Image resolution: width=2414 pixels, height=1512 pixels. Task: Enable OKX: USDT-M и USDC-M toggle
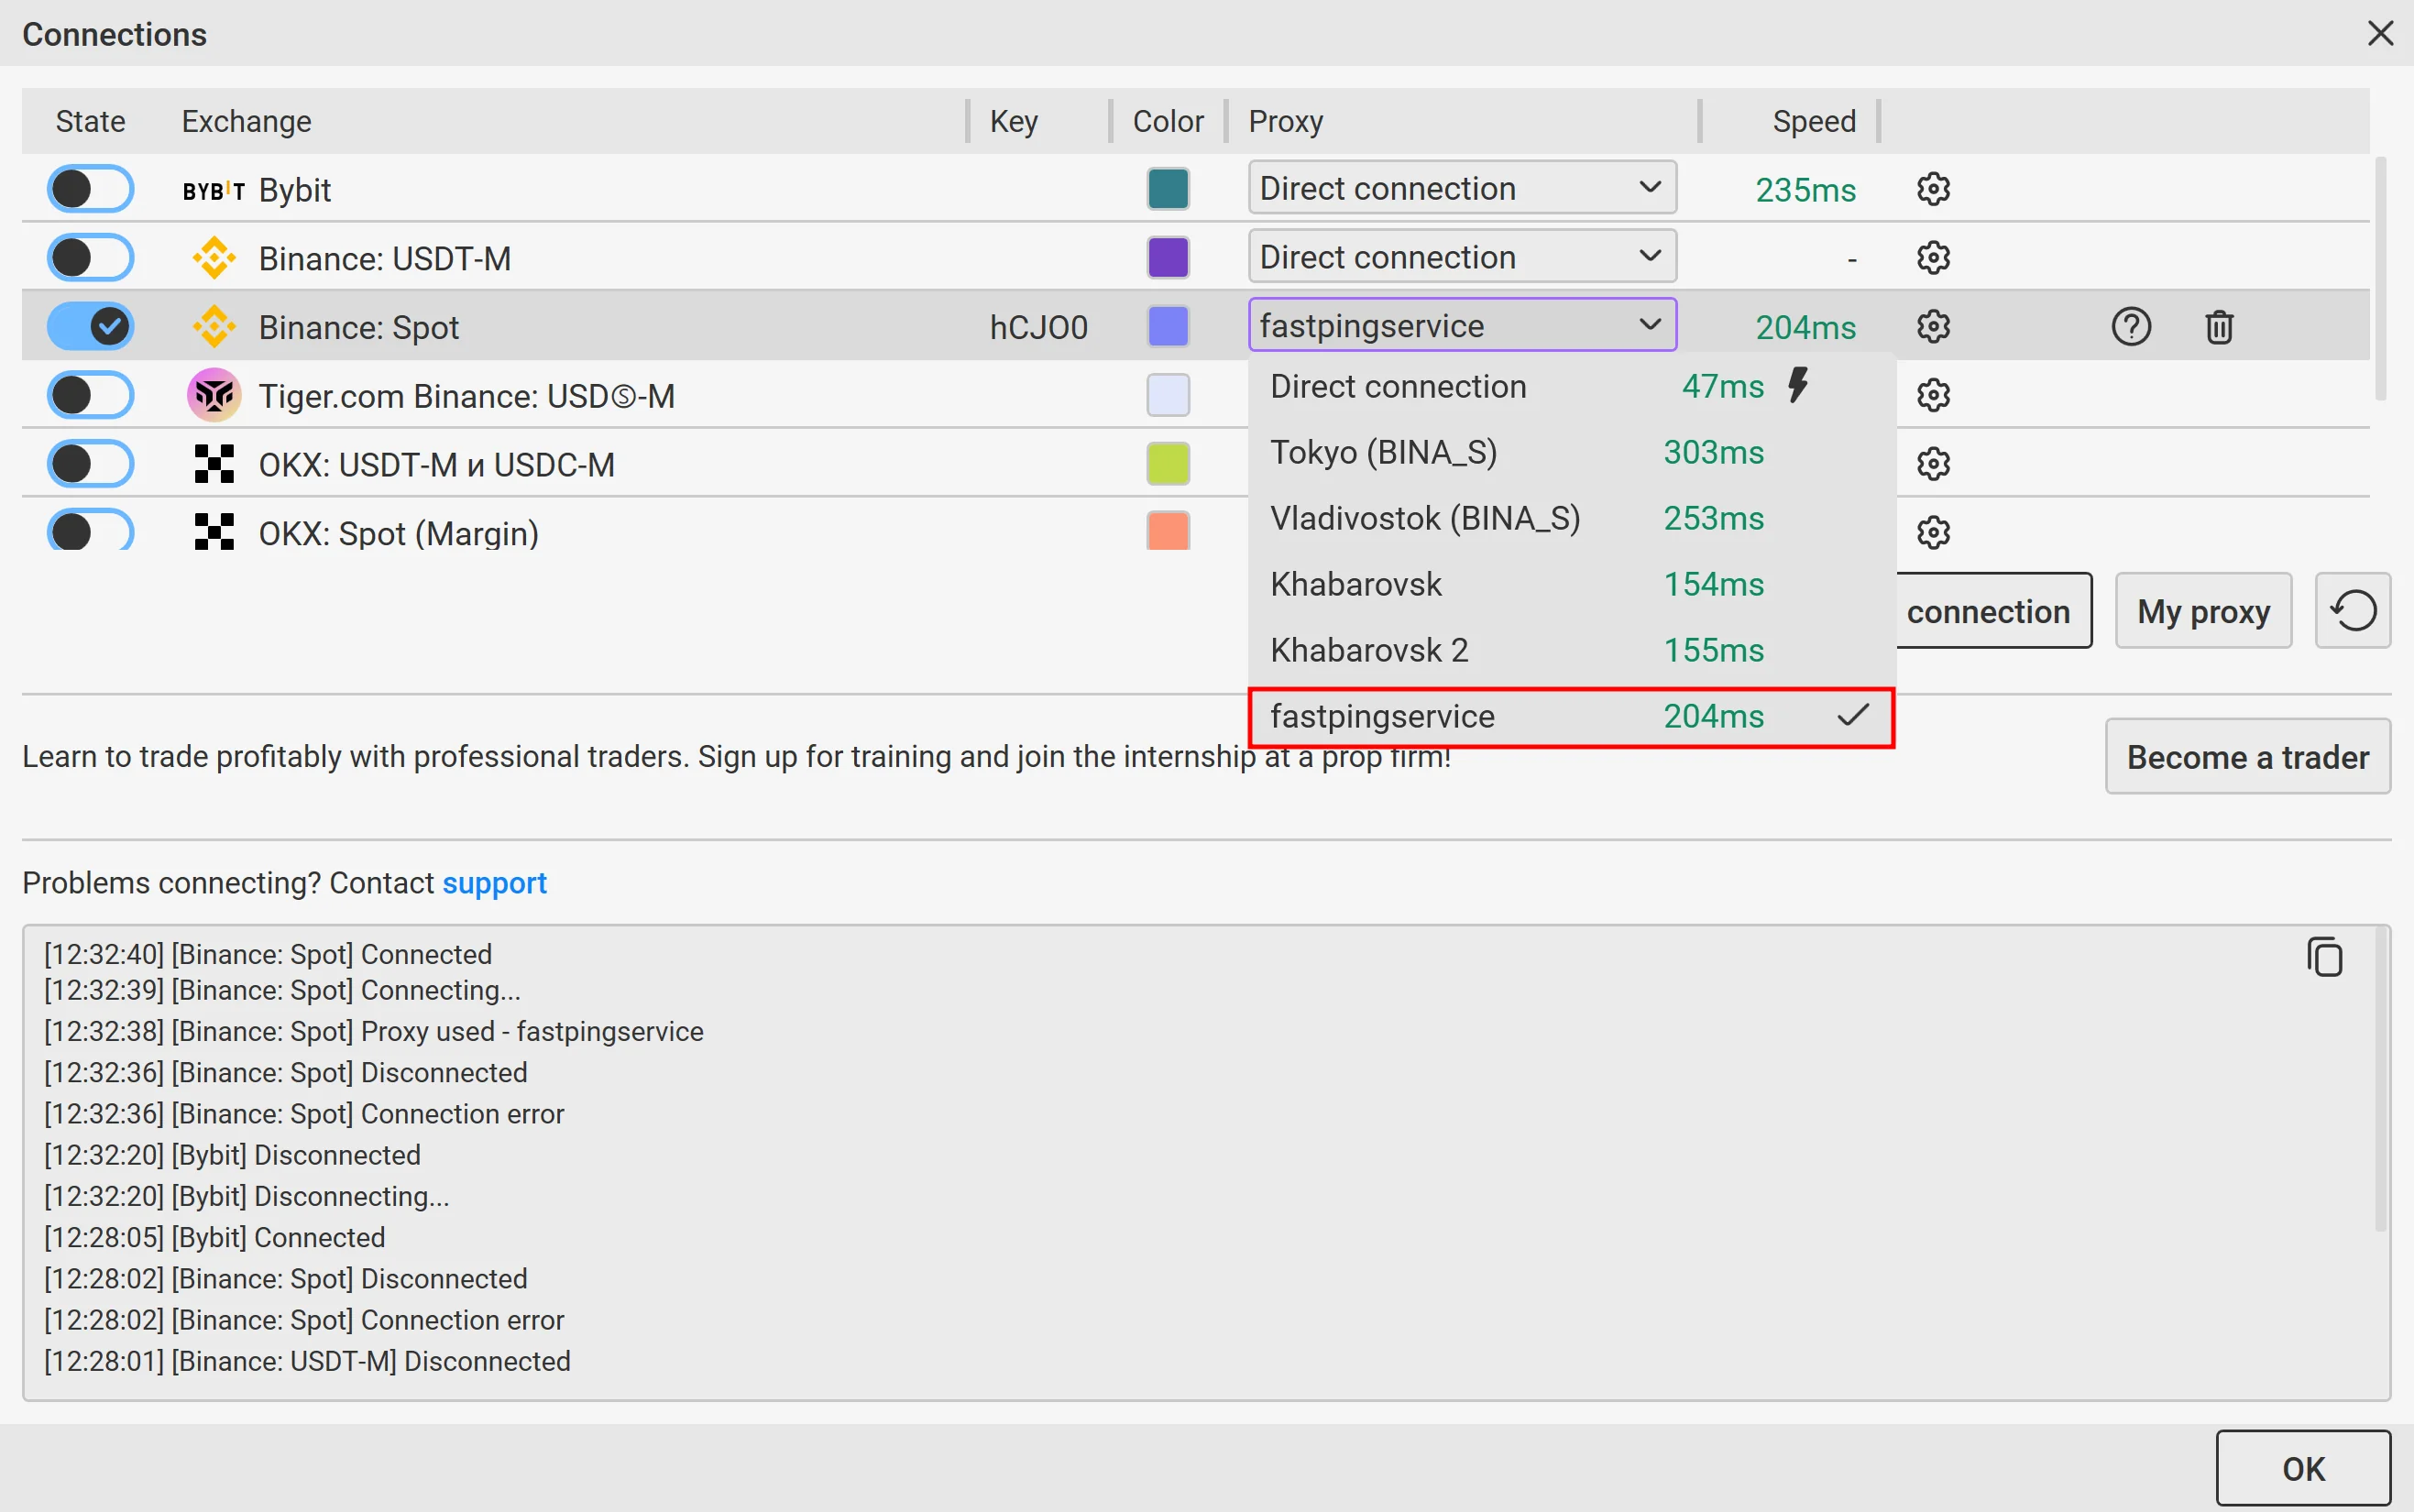coord(91,464)
